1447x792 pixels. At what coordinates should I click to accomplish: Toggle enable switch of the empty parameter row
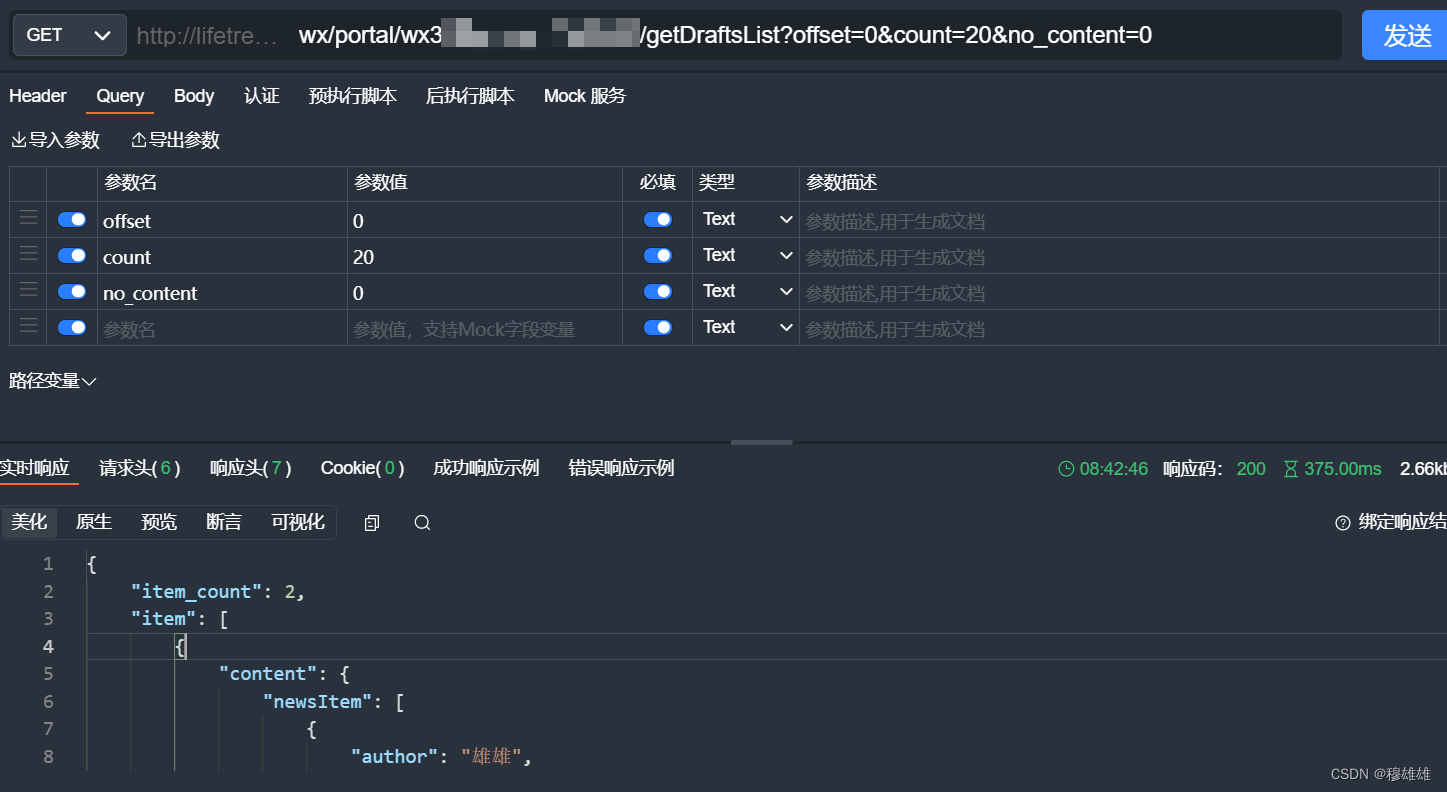[72, 327]
